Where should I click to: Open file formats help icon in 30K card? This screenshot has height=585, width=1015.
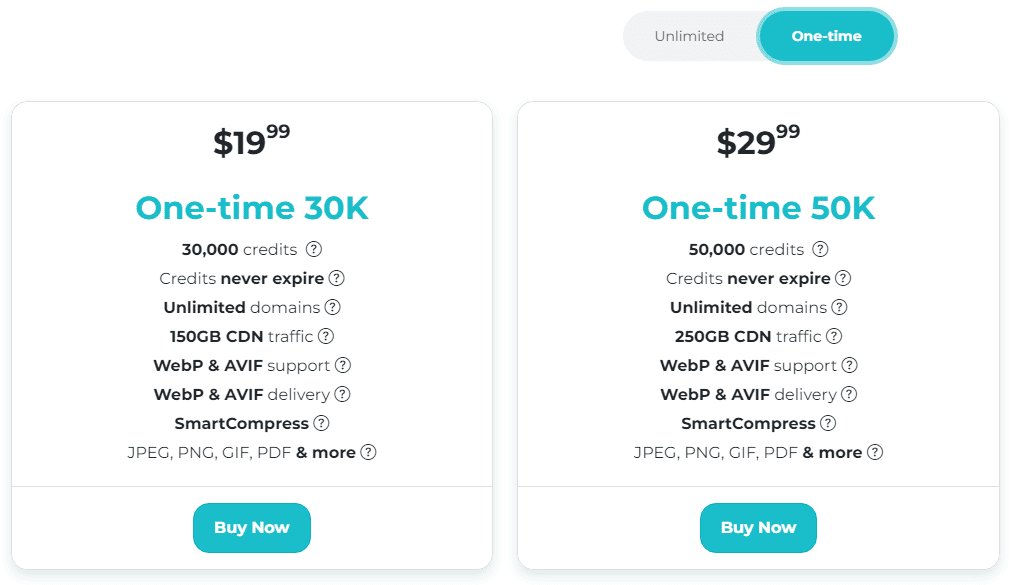[368, 452]
